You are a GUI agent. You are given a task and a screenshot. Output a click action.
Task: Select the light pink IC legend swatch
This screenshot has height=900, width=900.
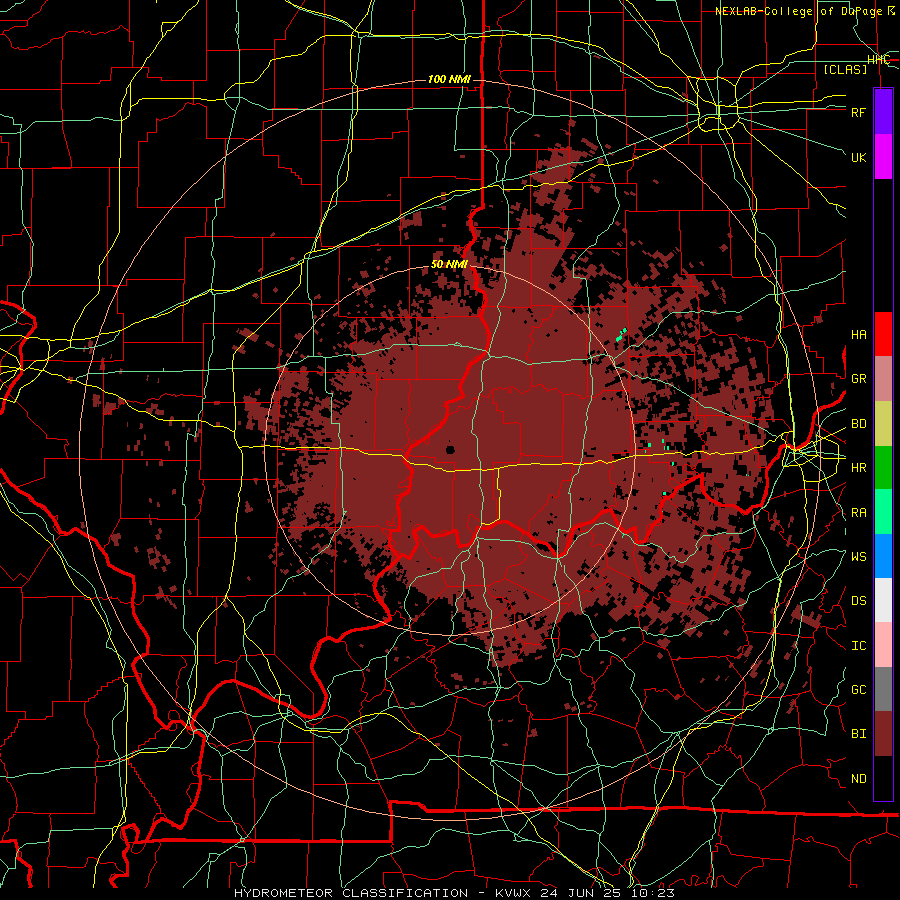(x=883, y=645)
